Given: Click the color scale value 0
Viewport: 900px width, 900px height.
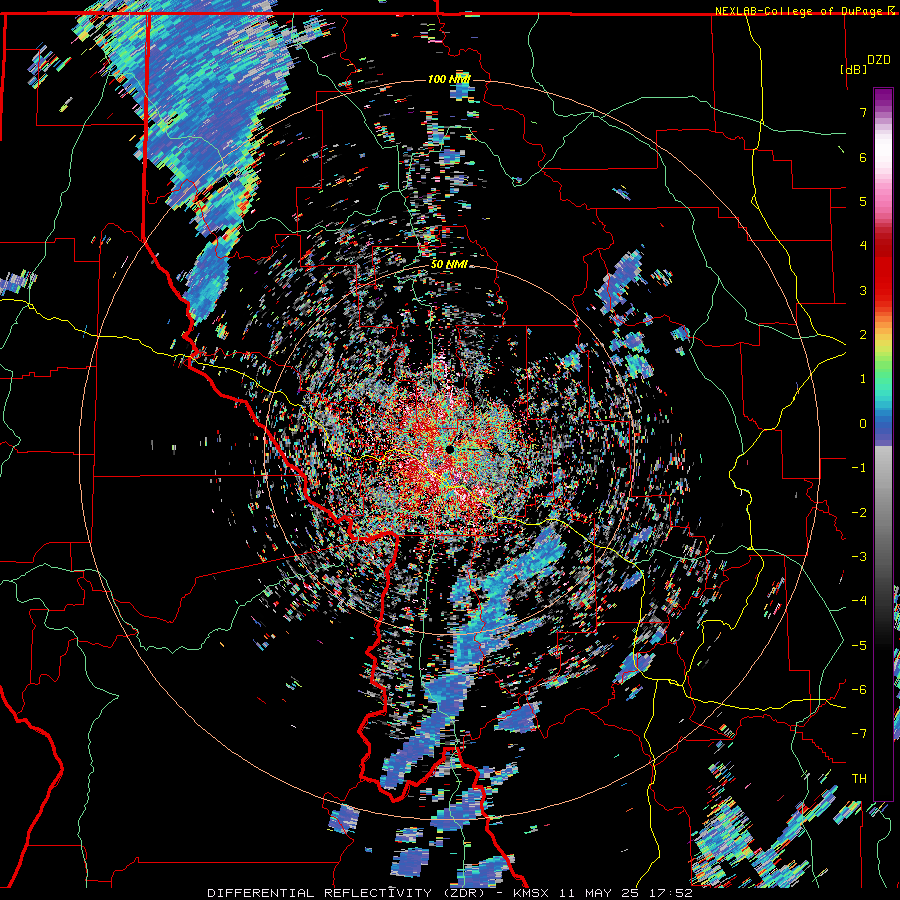Looking at the screenshot, I should pyautogui.click(x=863, y=424).
